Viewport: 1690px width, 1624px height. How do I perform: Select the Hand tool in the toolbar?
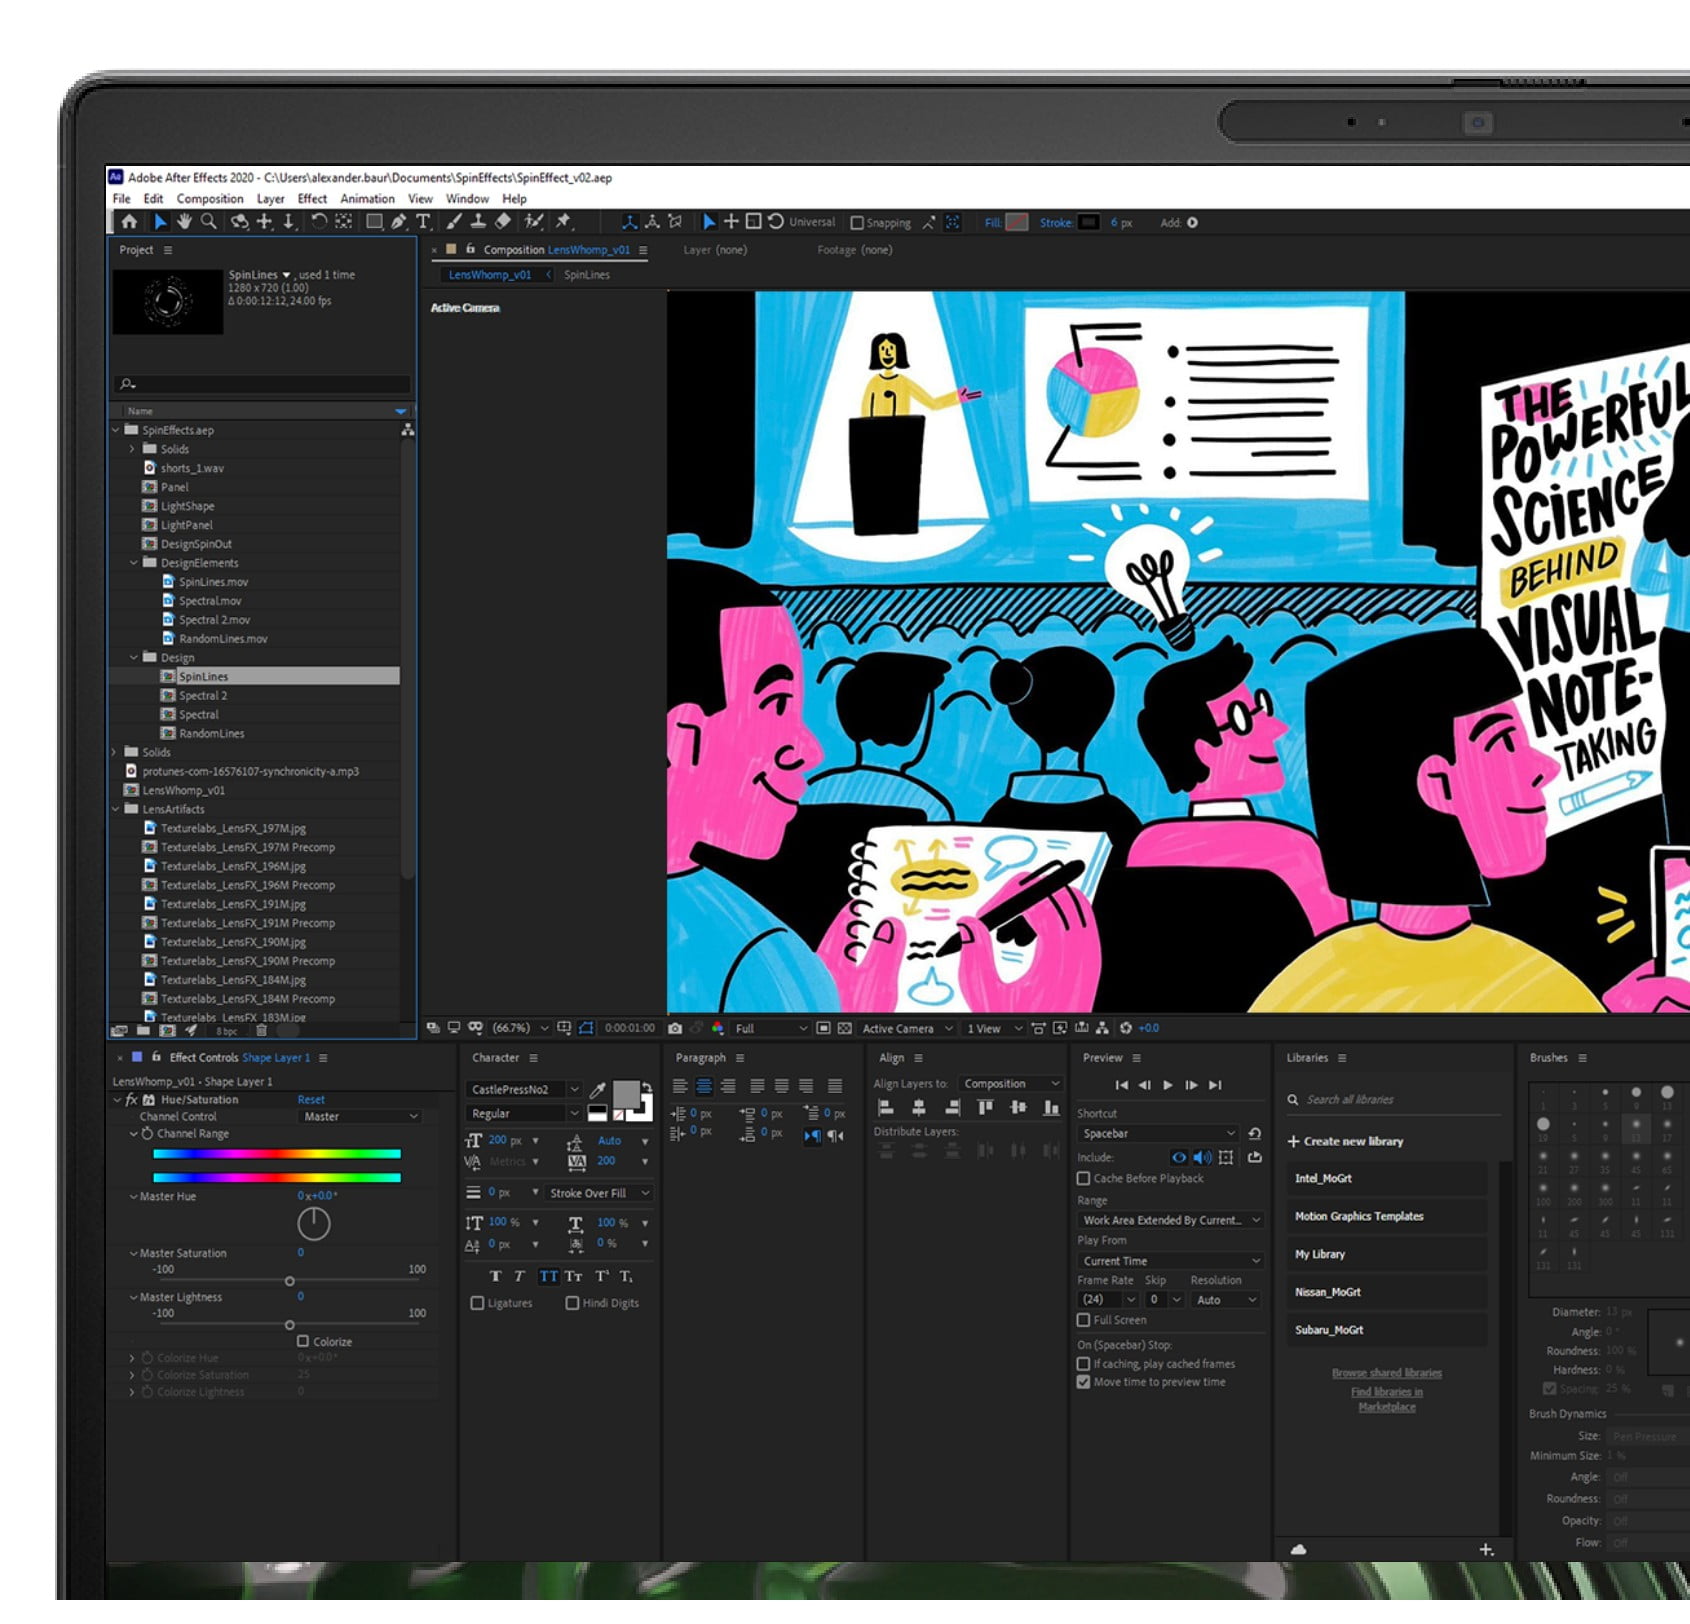tap(184, 222)
